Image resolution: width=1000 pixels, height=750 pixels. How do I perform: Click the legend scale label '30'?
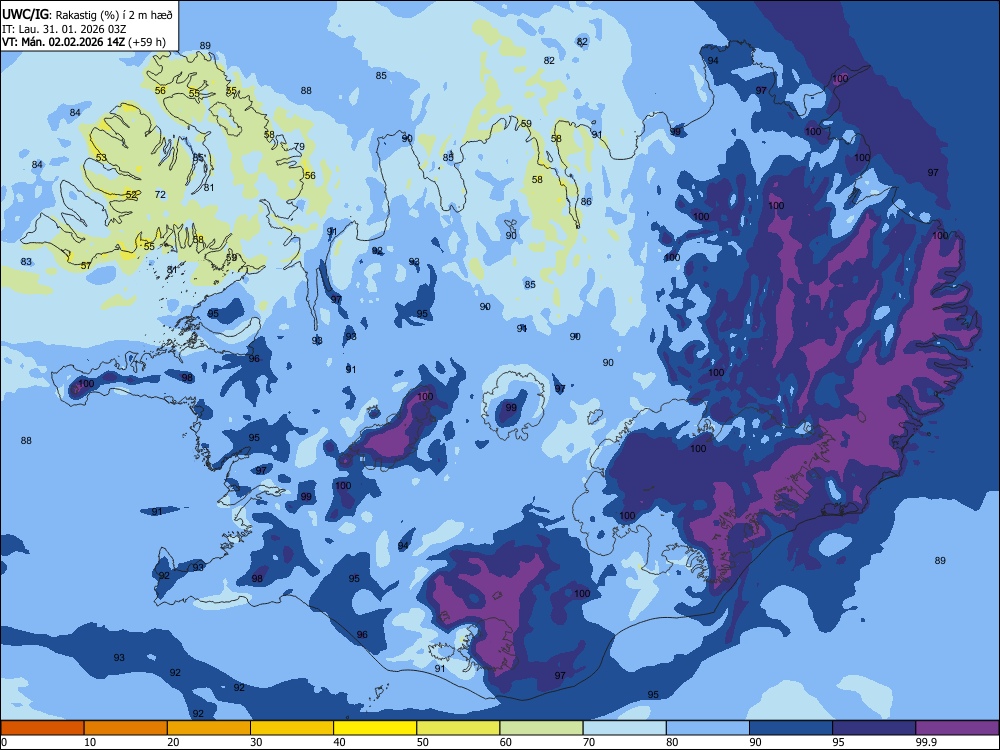[x=256, y=742]
